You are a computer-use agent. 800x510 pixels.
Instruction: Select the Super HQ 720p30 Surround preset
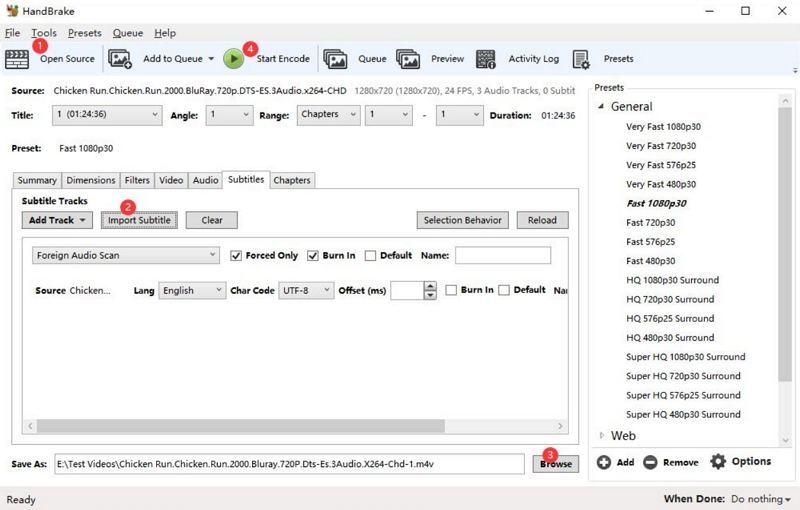683,376
